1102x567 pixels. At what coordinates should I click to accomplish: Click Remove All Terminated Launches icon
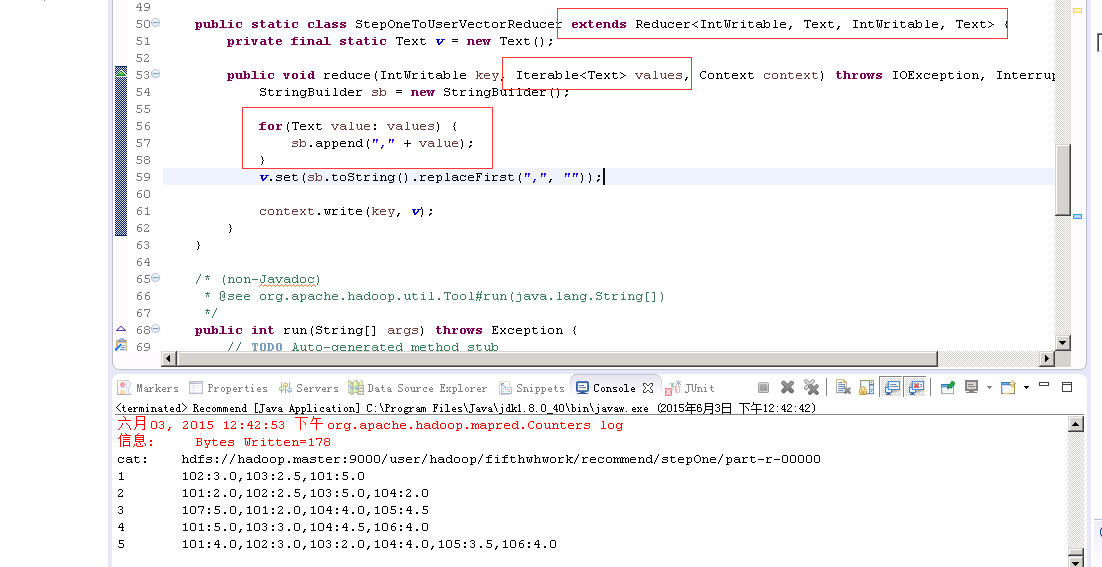click(811, 387)
